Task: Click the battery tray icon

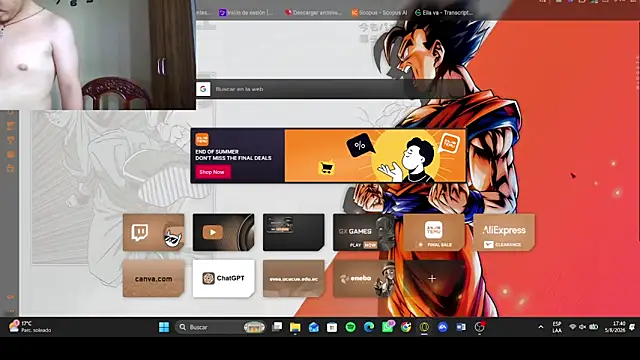Action: pos(594,327)
